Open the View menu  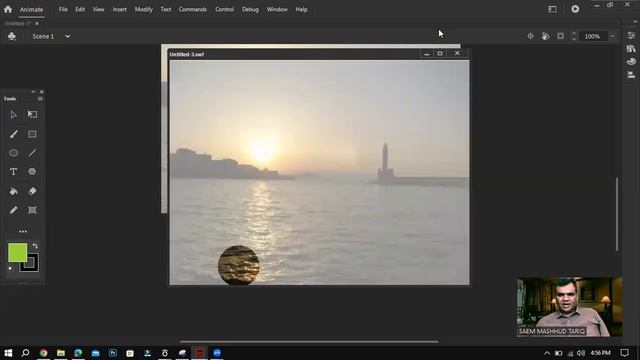(98, 9)
